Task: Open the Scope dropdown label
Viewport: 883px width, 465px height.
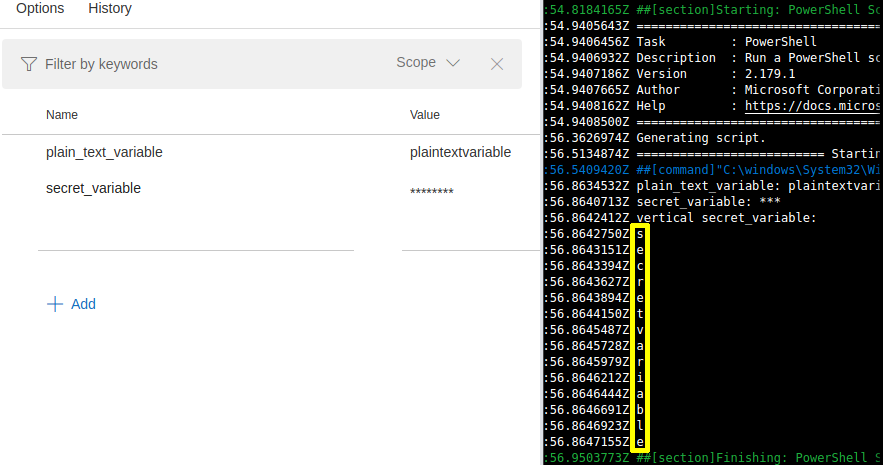Action: coord(416,63)
